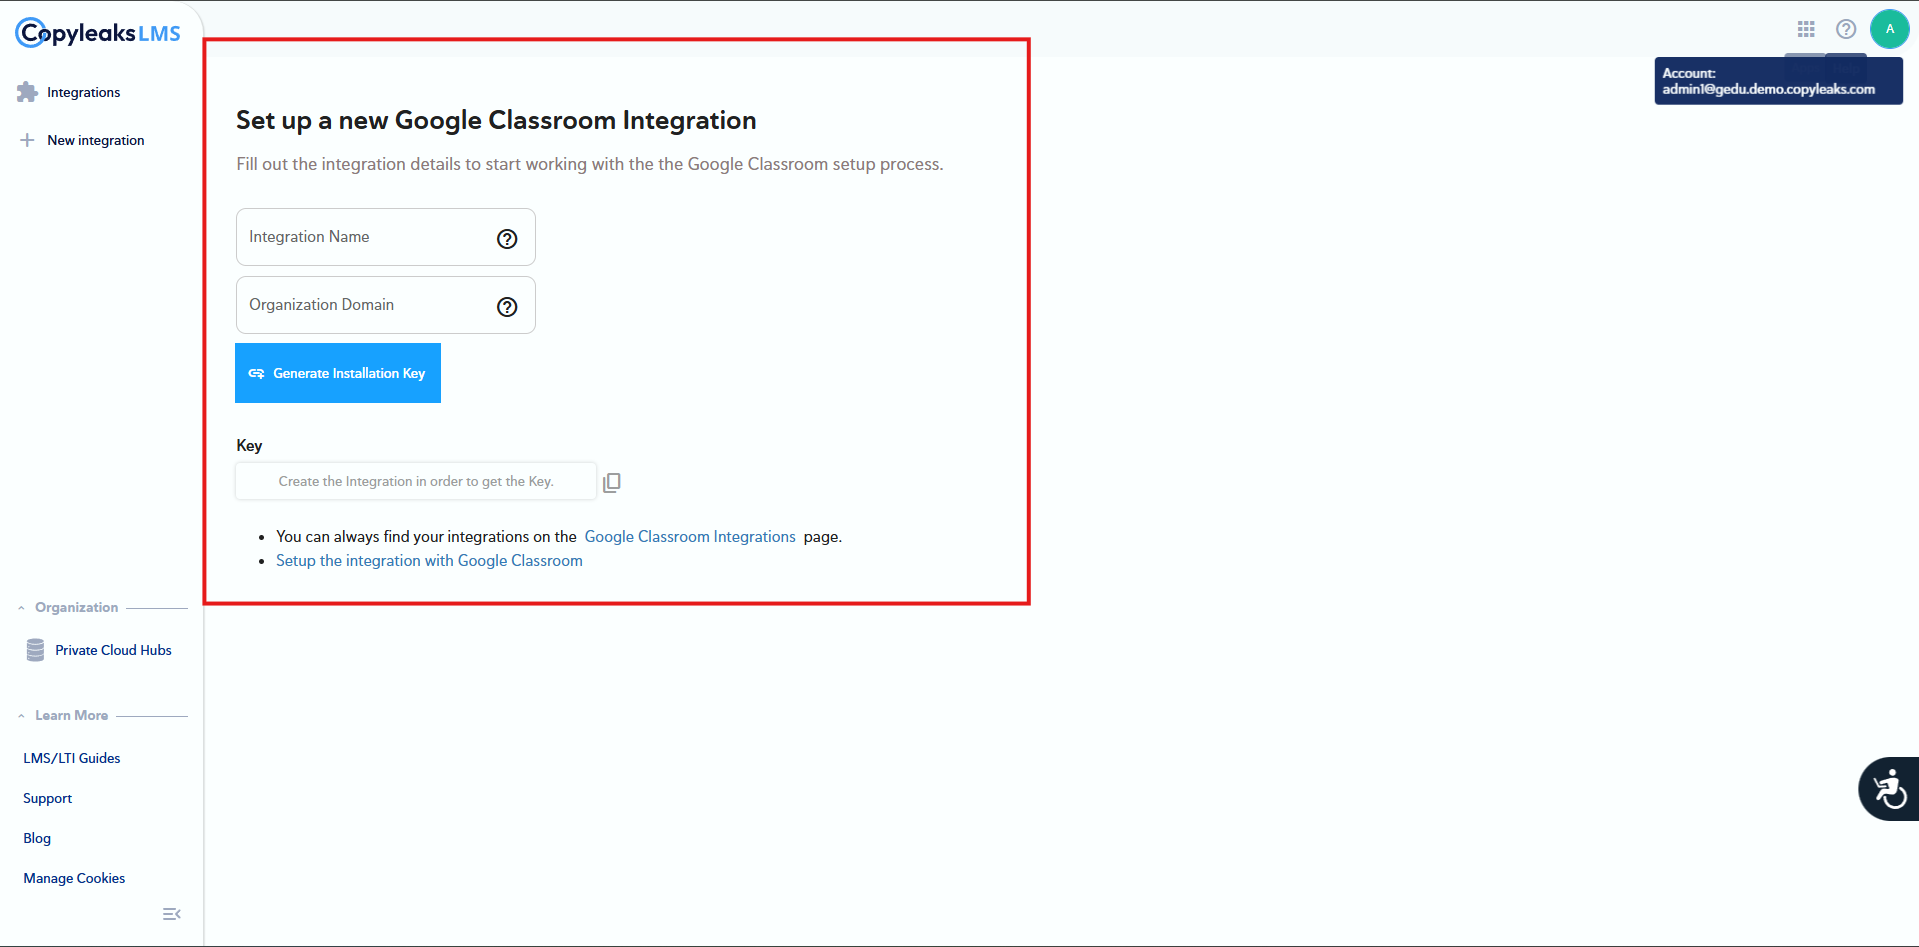Open the account avatar menu
Viewport: 1919px width, 947px height.
[x=1890, y=29]
